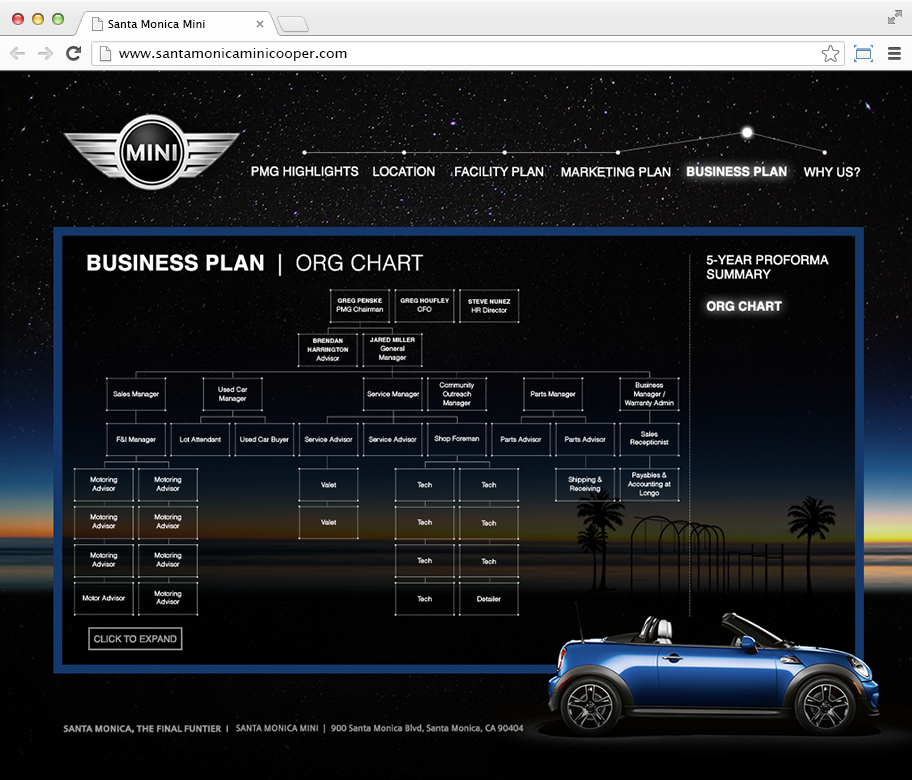Select the Brendan Harrington Advisor box
This screenshot has height=780, width=912.
point(327,350)
